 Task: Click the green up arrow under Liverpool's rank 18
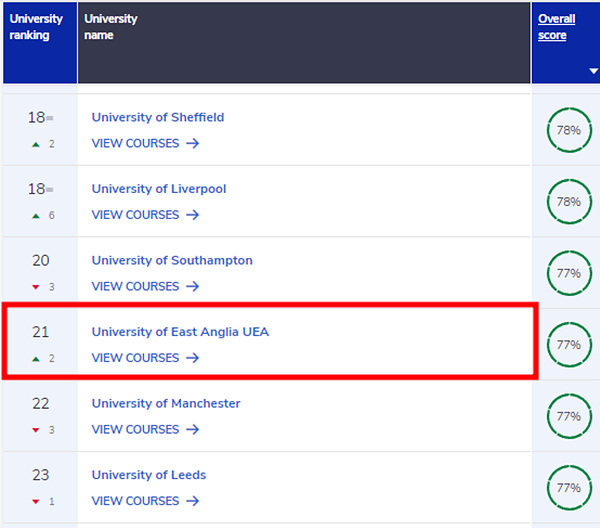36,216
